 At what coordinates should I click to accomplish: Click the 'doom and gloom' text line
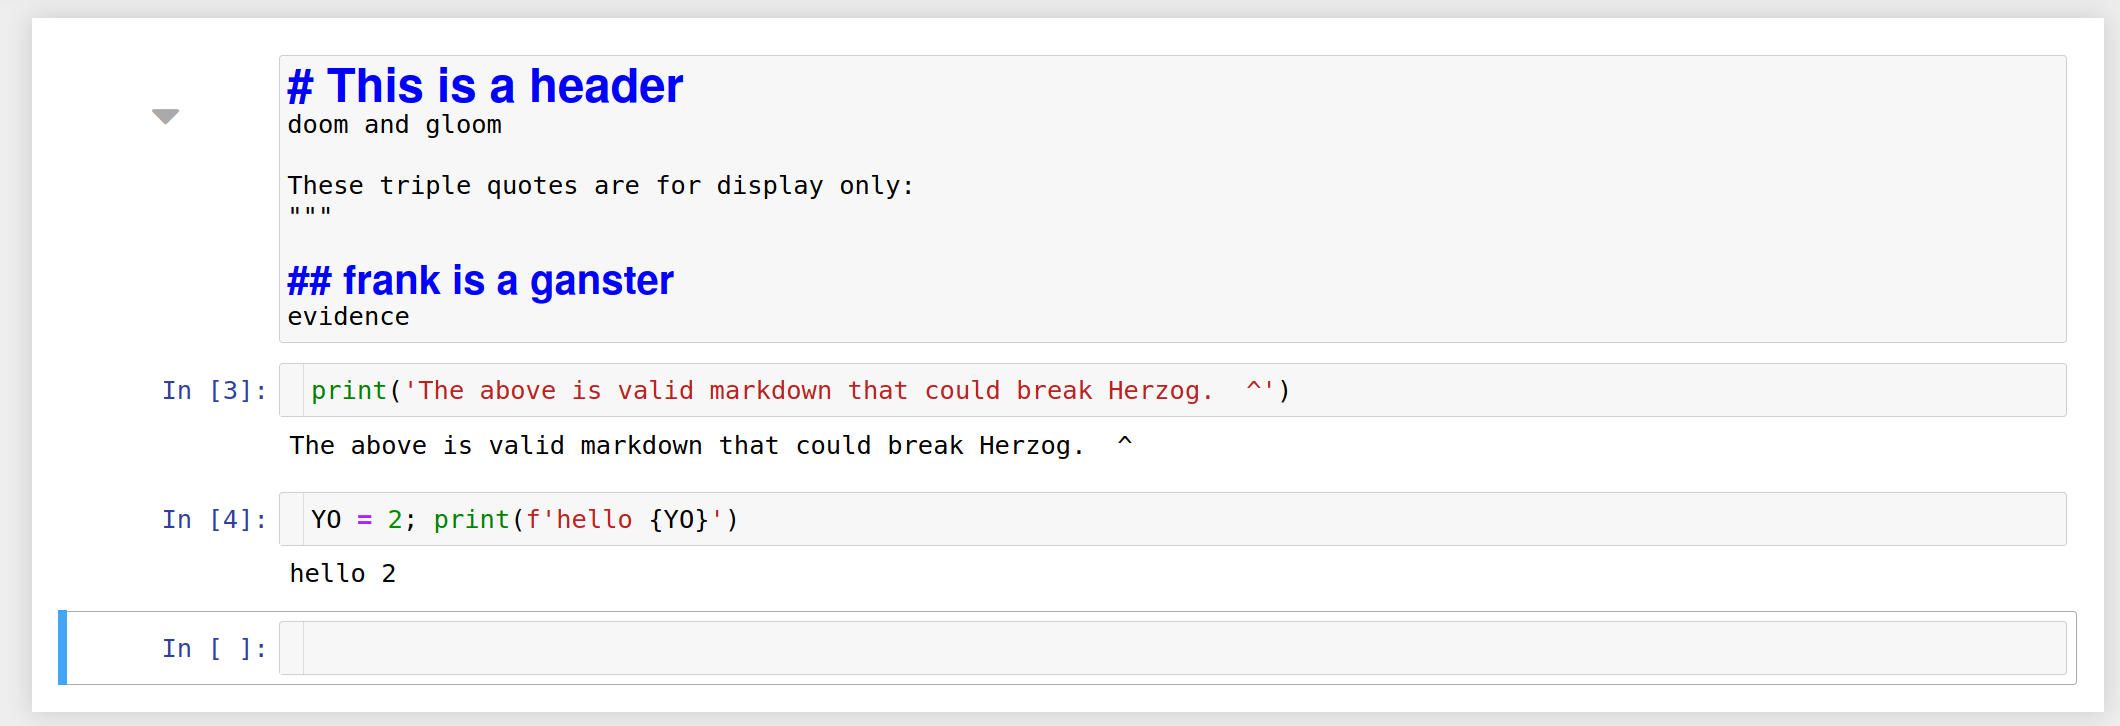tap(395, 124)
